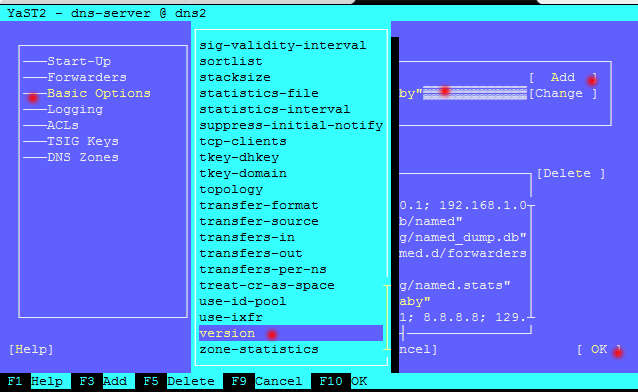Choose sig-validity-interval from option list
The height and width of the screenshot is (392, 638).
291,45
